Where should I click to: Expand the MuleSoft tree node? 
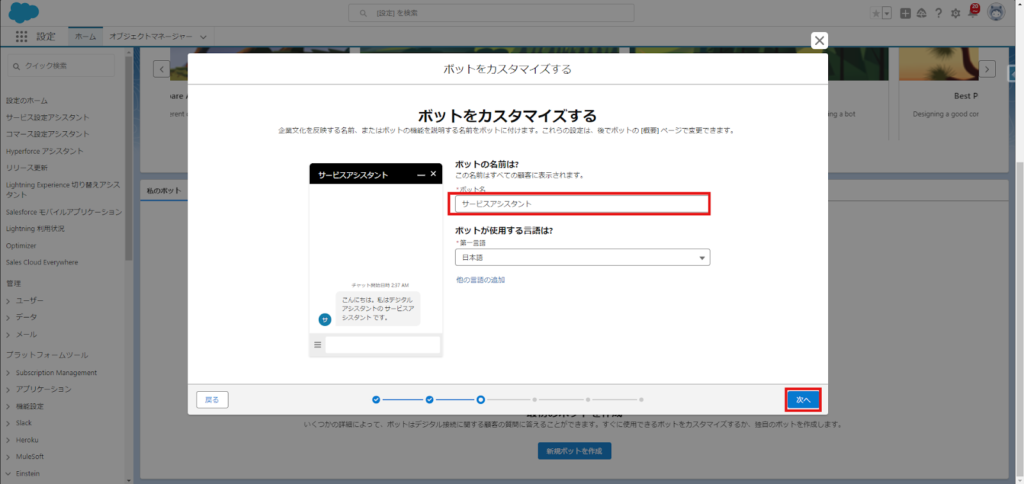pyautogui.click(x=8, y=457)
